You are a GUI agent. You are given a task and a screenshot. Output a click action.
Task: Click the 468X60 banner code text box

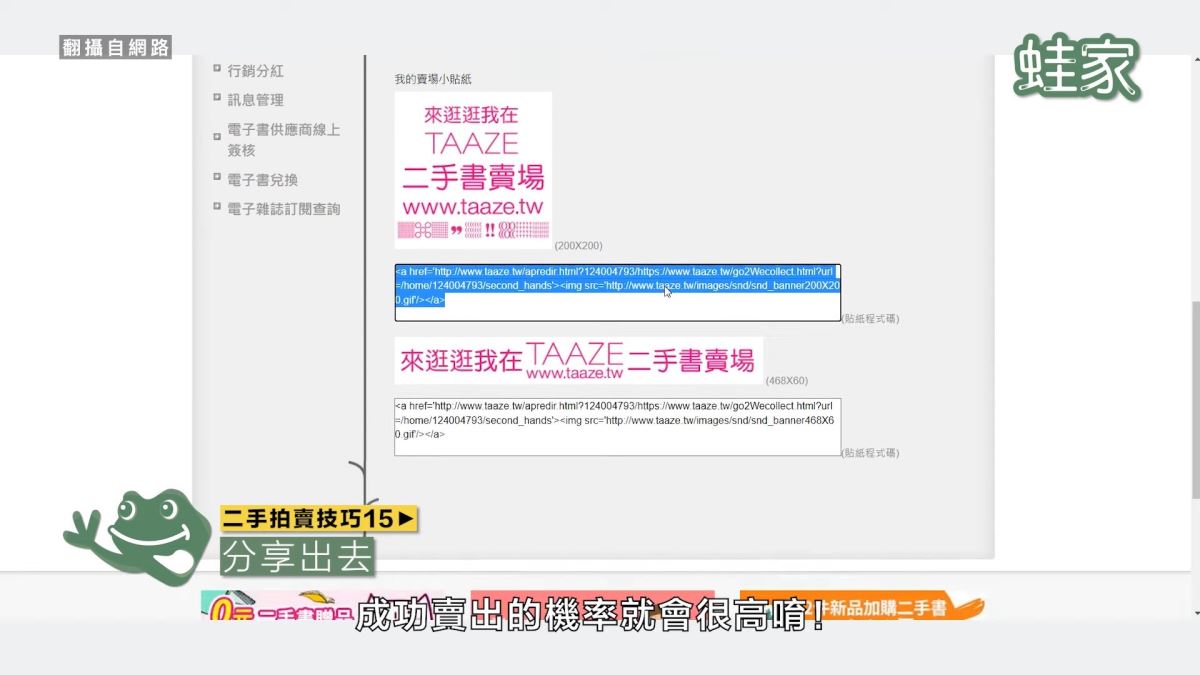pyautogui.click(x=617, y=427)
